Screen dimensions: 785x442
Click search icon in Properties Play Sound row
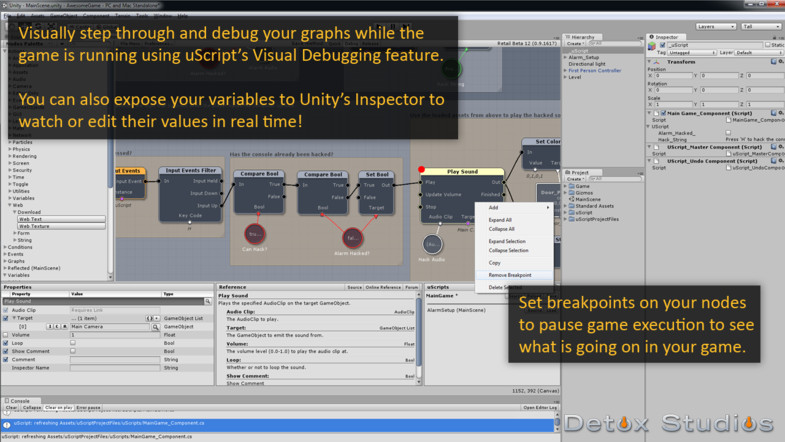pos(207,301)
